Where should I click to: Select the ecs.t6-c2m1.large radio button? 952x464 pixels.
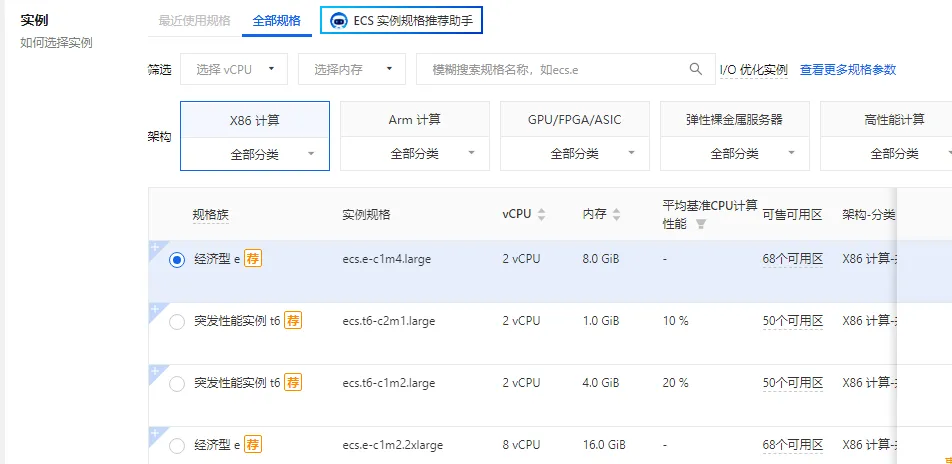[x=177, y=322]
